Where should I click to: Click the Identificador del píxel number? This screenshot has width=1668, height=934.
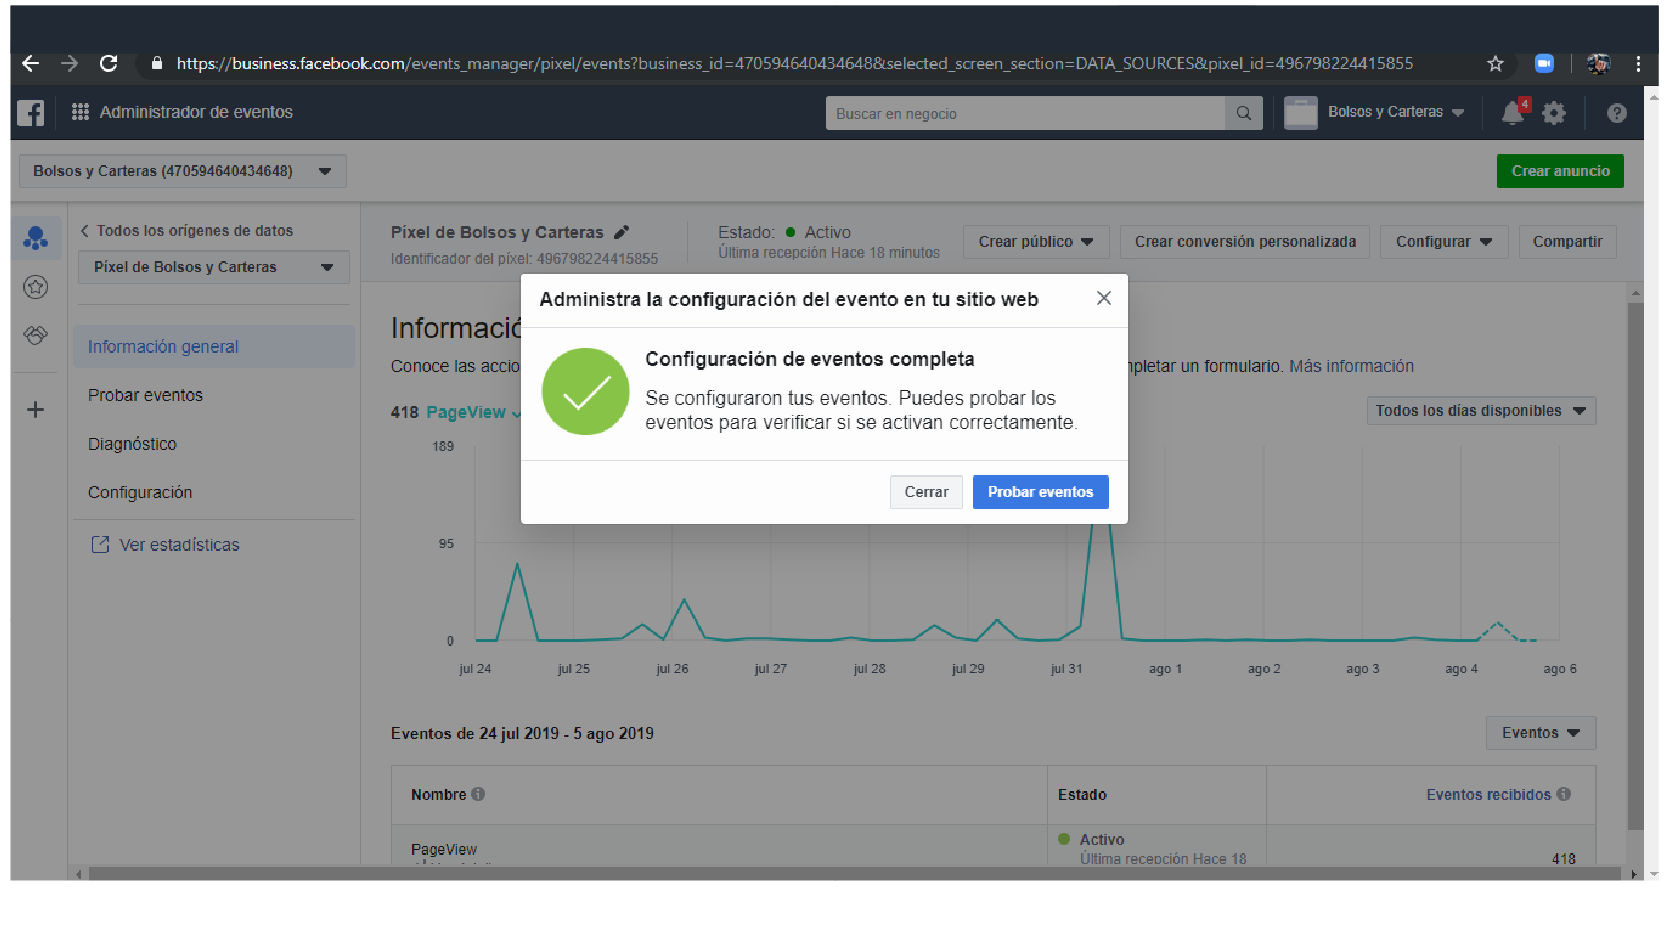pyautogui.click(x=597, y=259)
